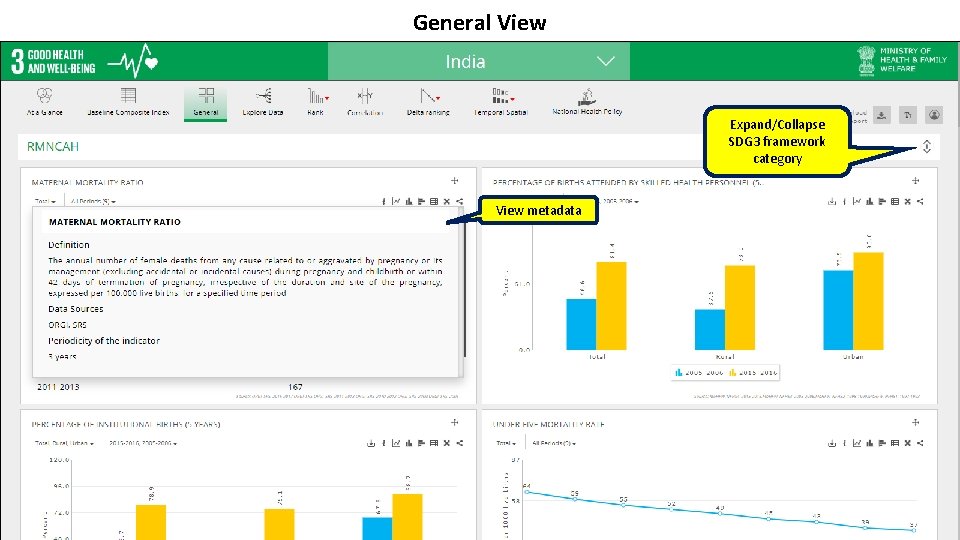Download the Institutional Births chart

coord(370,443)
